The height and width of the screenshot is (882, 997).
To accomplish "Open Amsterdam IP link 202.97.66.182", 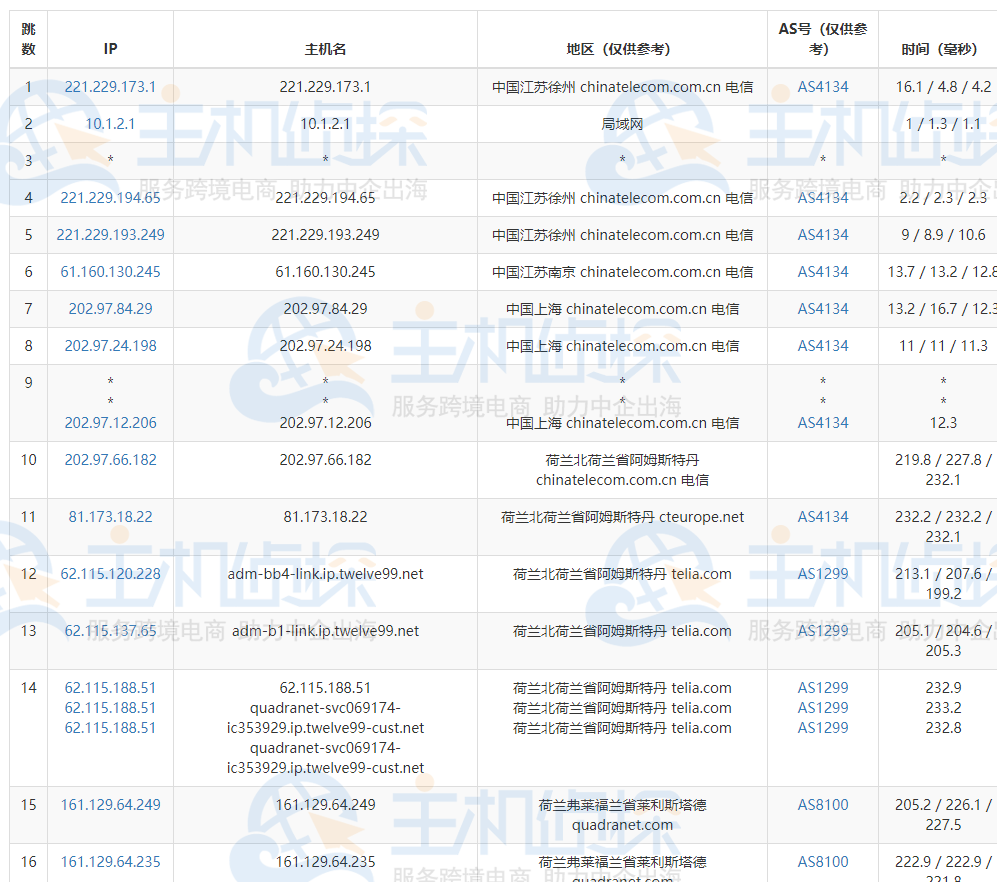I will coord(109,460).
